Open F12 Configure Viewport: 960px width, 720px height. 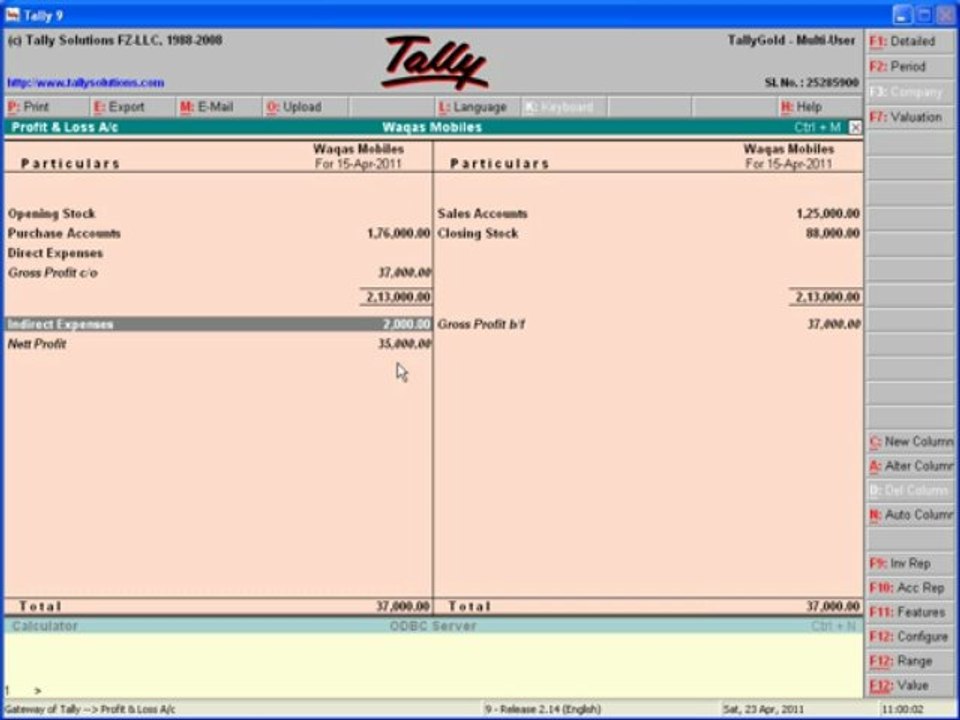tap(910, 637)
